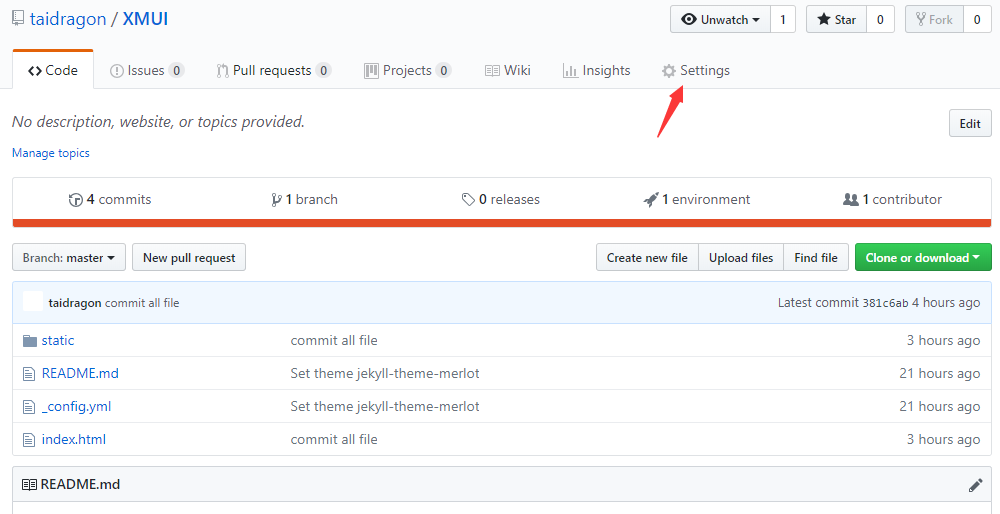Open the README.md file
Image resolution: width=1000 pixels, height=514 pixels.
pos(80,373)
